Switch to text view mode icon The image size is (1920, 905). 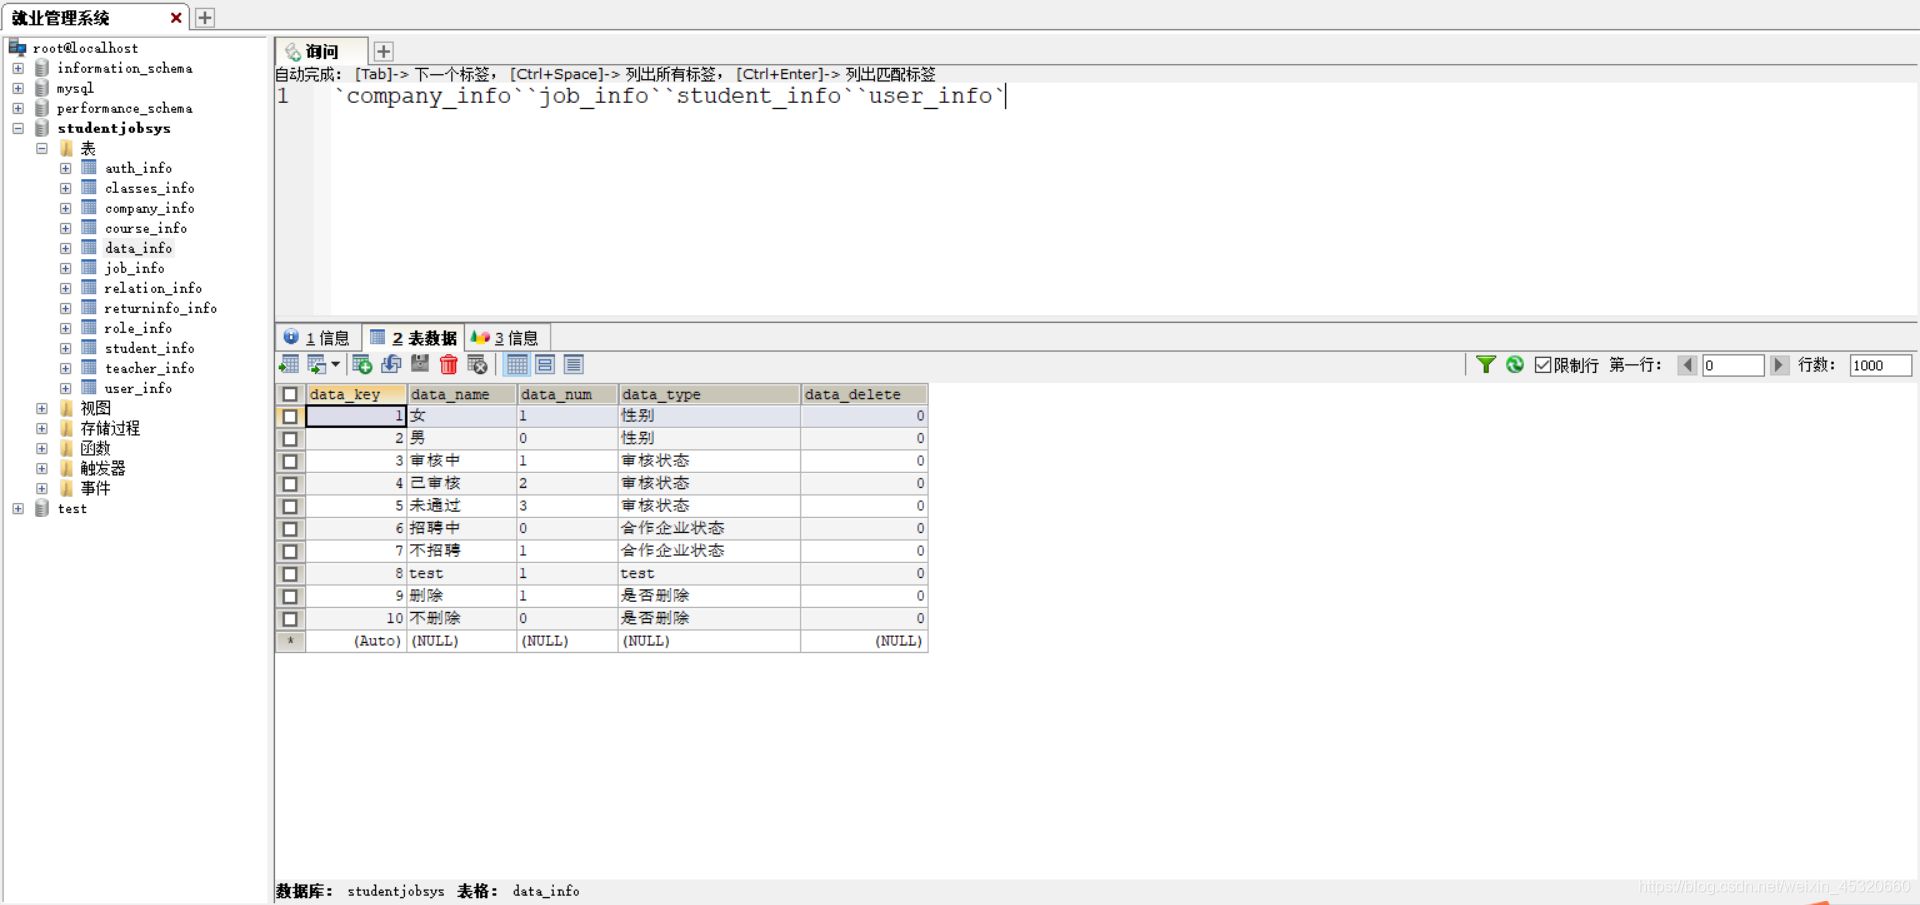[574, 364]
